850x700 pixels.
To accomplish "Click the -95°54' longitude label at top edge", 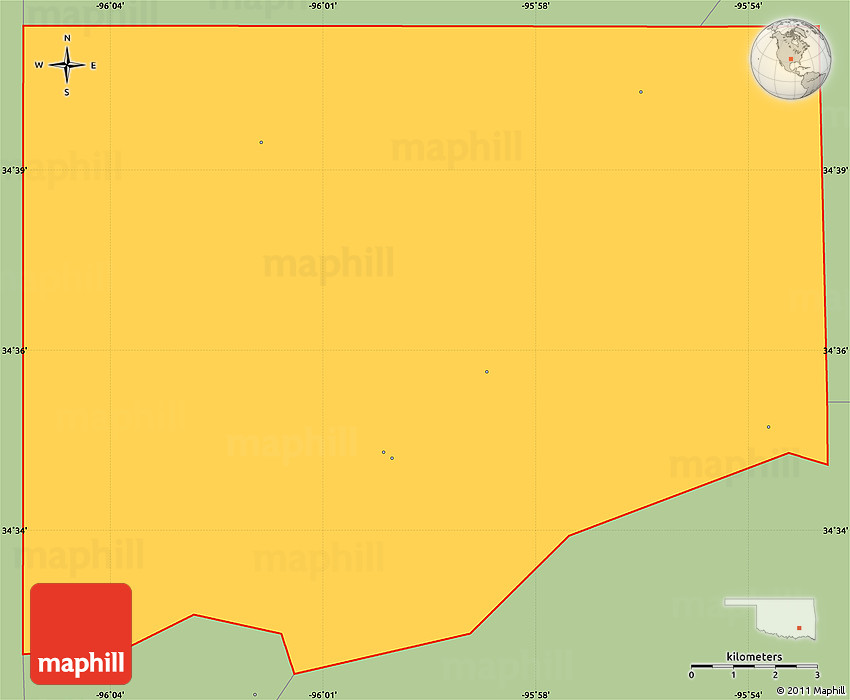I will (749, 6).
